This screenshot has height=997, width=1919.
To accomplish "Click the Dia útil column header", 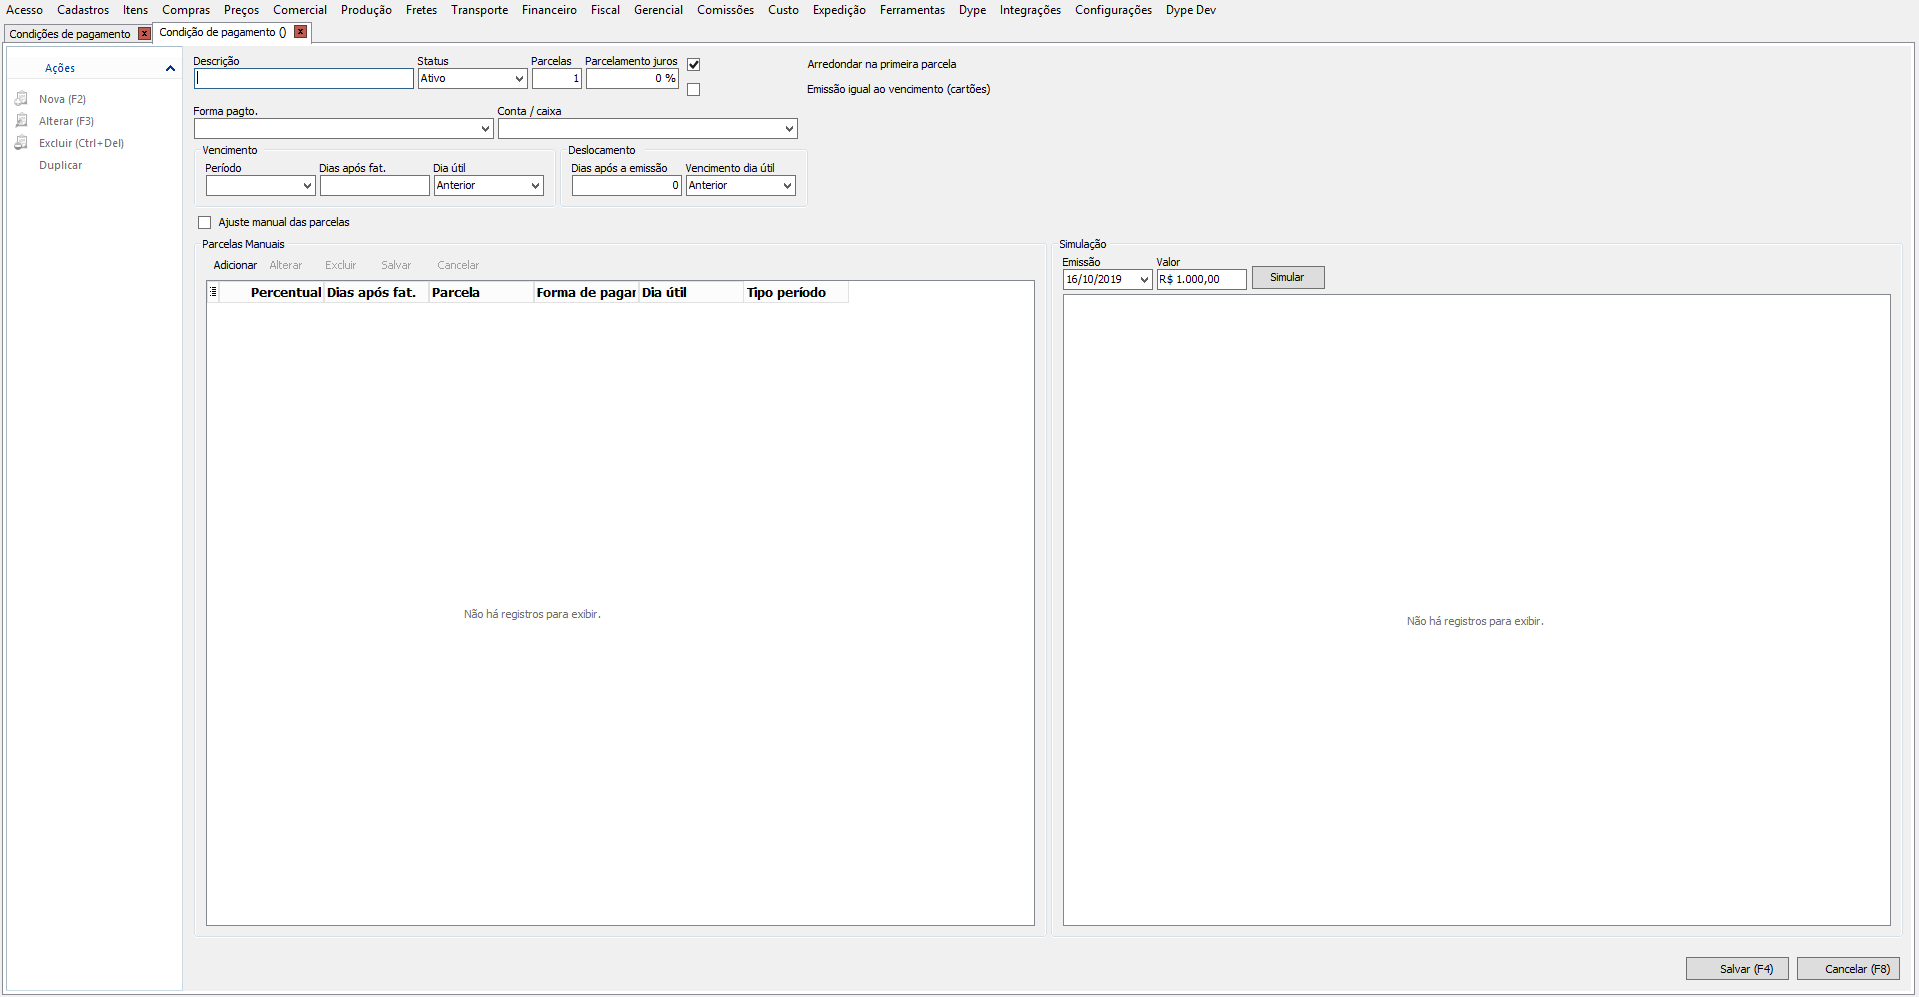I will (691, 292).
